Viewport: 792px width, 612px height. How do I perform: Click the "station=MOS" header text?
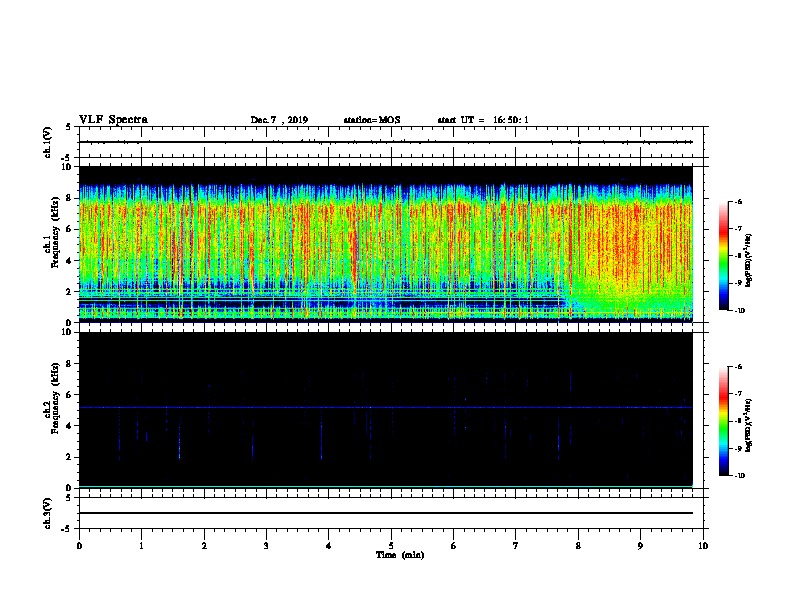coord(372,120)
